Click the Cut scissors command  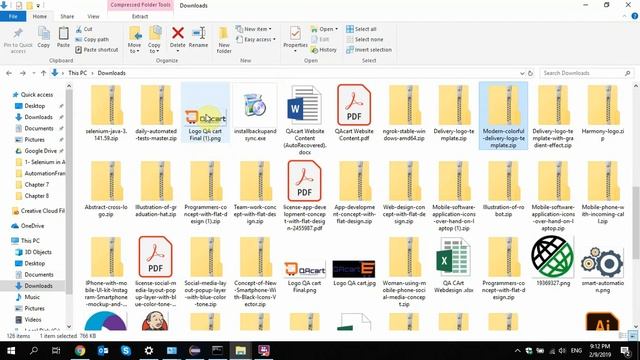click(x=84, y=29)
